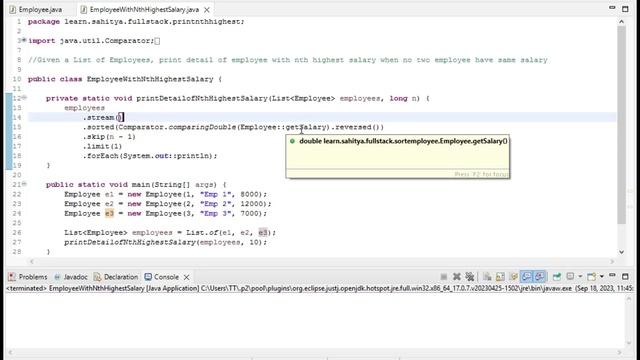The image size is (640, 360).
Task: Click the editor vertical scrollbar up arrow
Action: [621, 22]
